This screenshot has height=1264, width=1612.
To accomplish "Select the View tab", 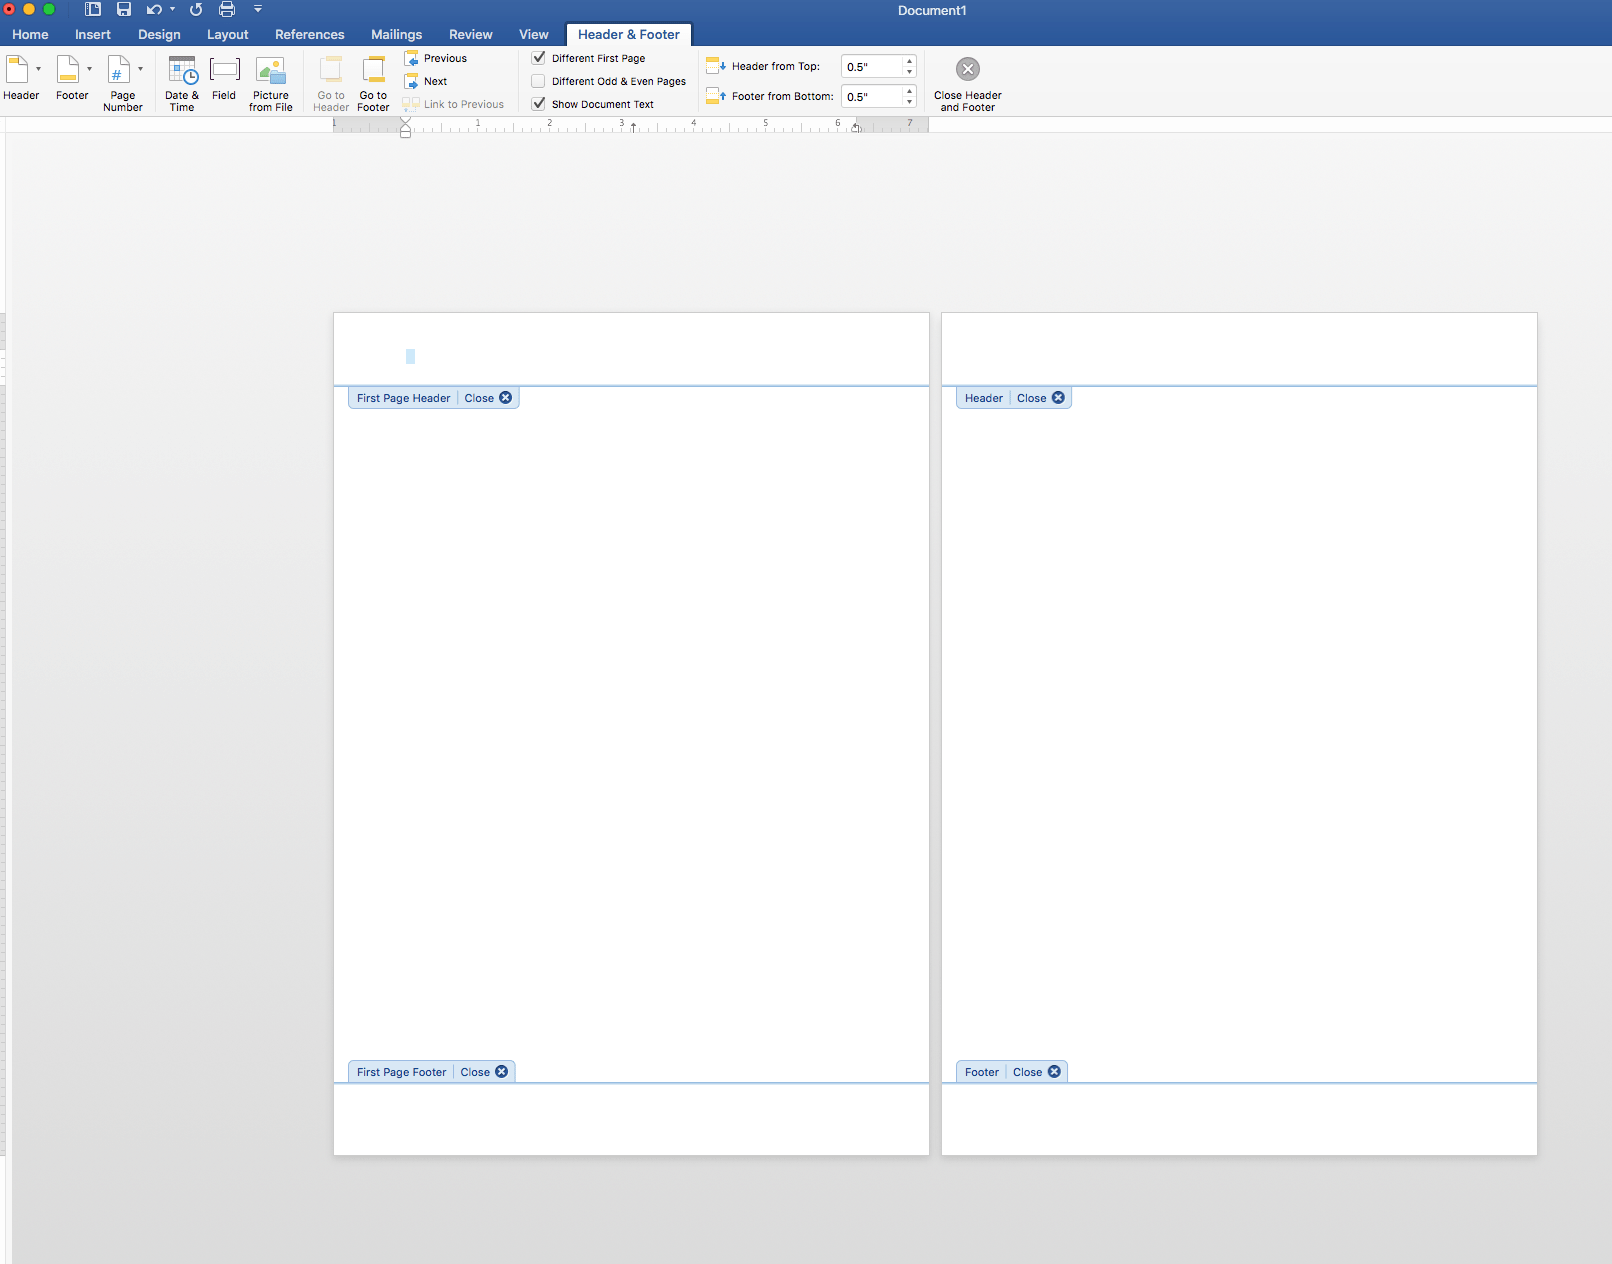I will coord(533,34).
